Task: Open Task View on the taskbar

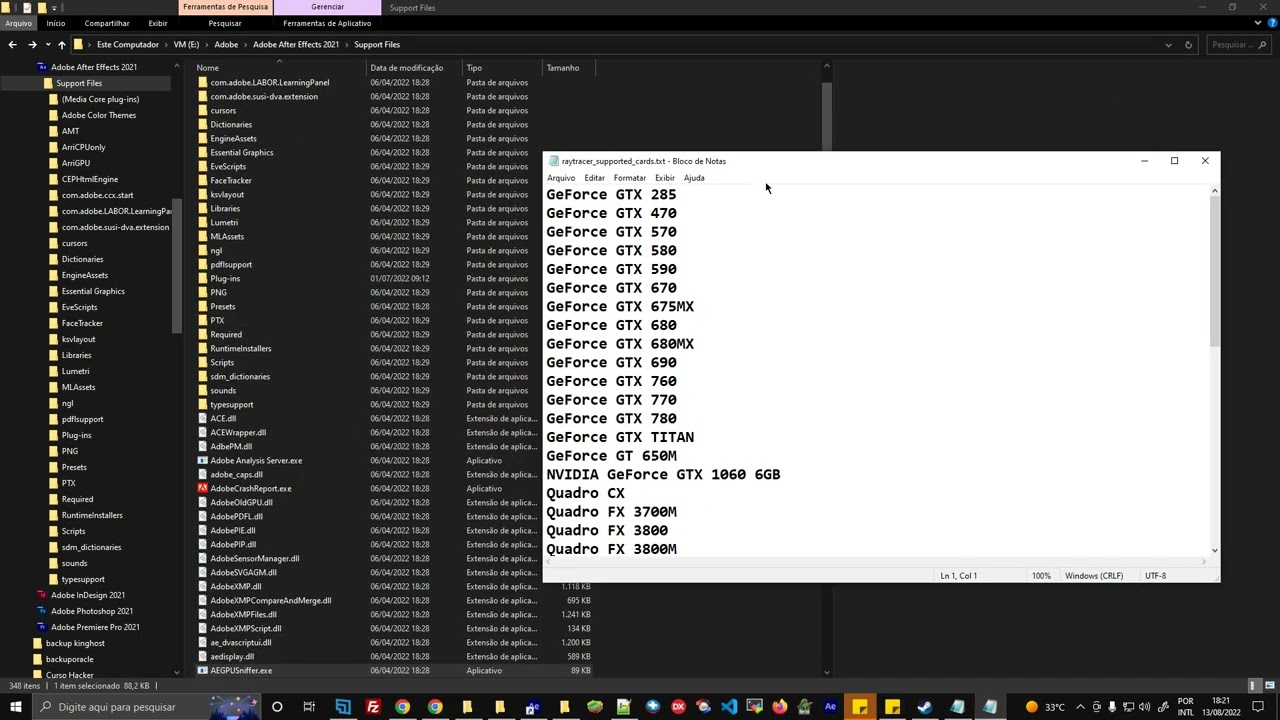Action: click(x=309, y=707)
